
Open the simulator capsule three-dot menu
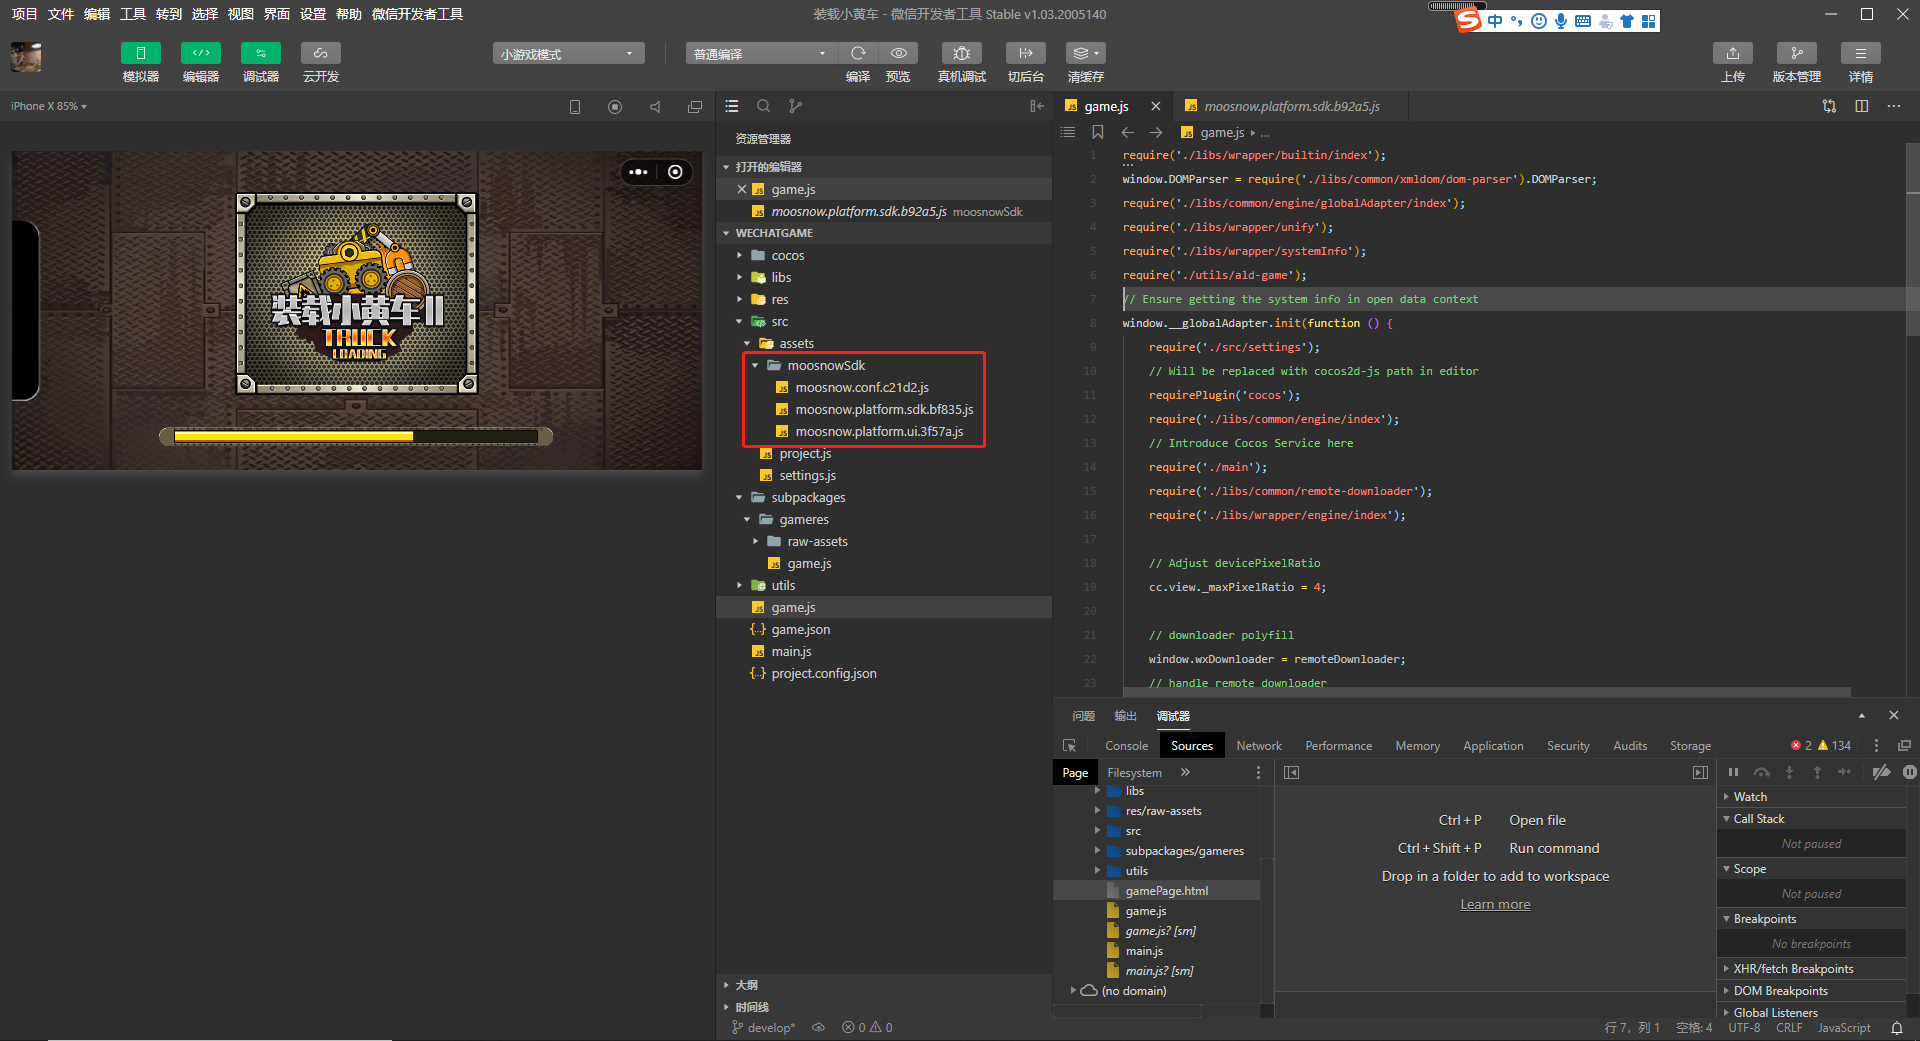pyautogui.click(x=639, y=172)
